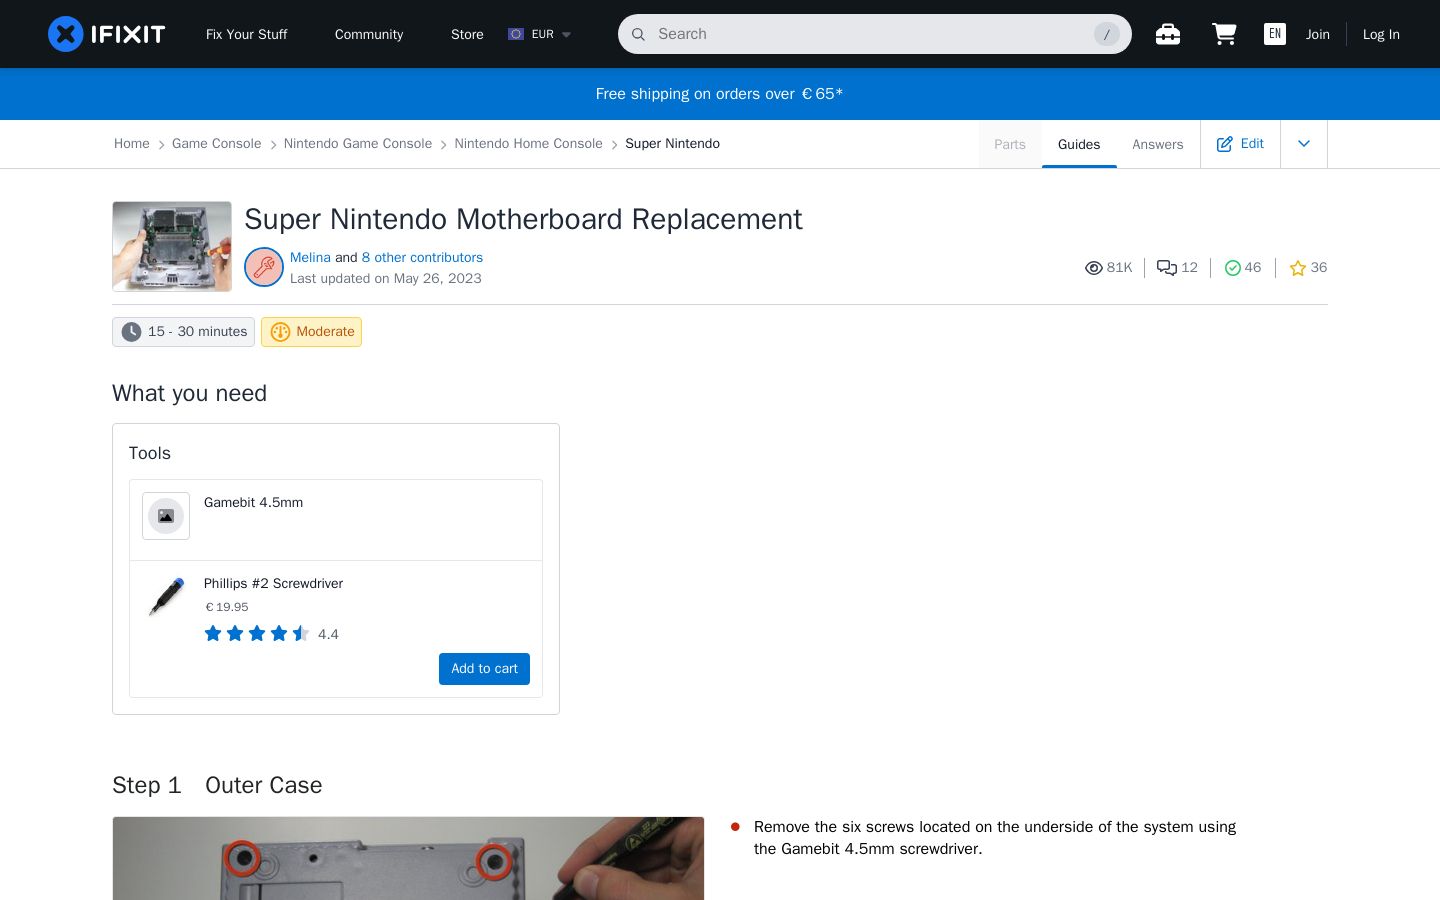The width and height of the screenshot is (1440, 900).
Task: Focus the Search input field
Action: point(874,34)
